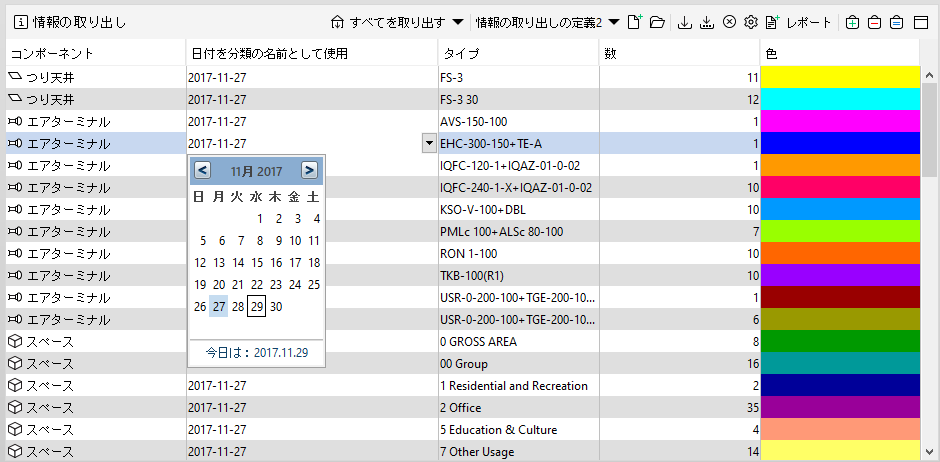Click the date cell in the FS-3 30 row
940x462 pixels.
[x=312, y=99]
